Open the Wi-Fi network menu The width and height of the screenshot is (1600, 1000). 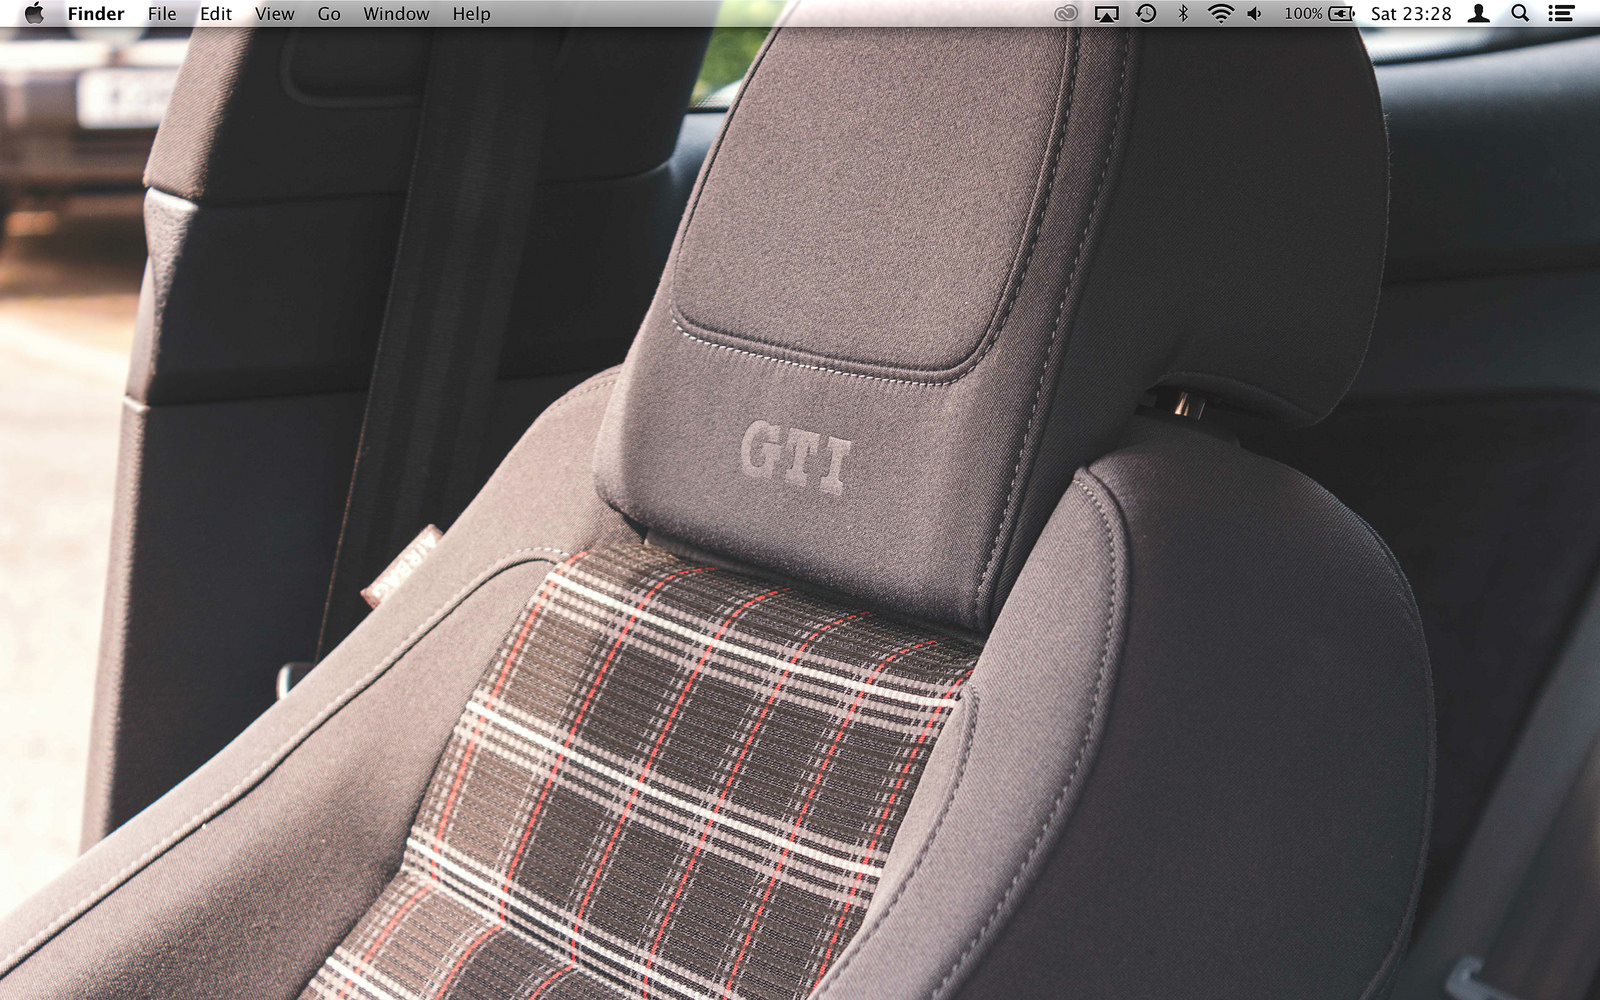[1220, 13]
